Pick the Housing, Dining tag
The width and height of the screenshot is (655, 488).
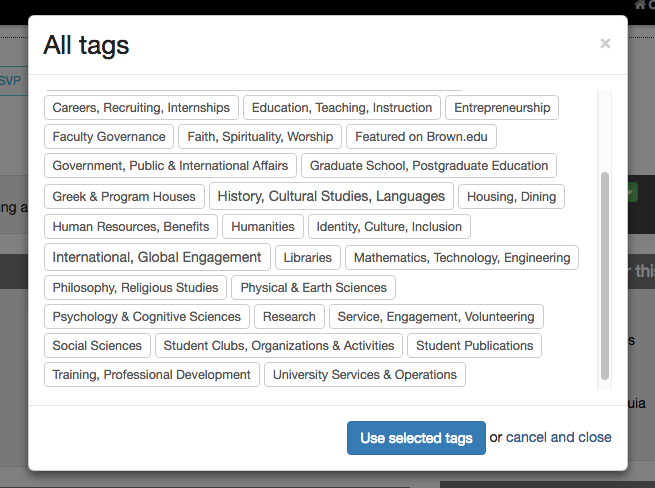tap(511, 197)
